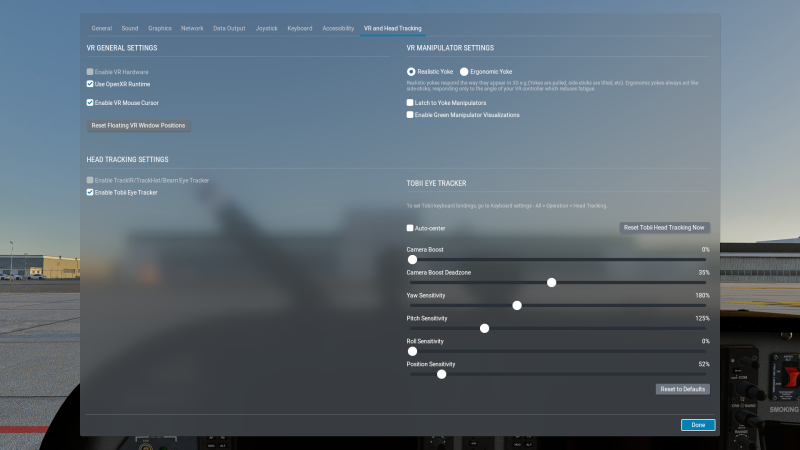This screenshot has height=450, width=800.
Task: Tick the Auto-center checkbox
Action: [x=410, y=228]
